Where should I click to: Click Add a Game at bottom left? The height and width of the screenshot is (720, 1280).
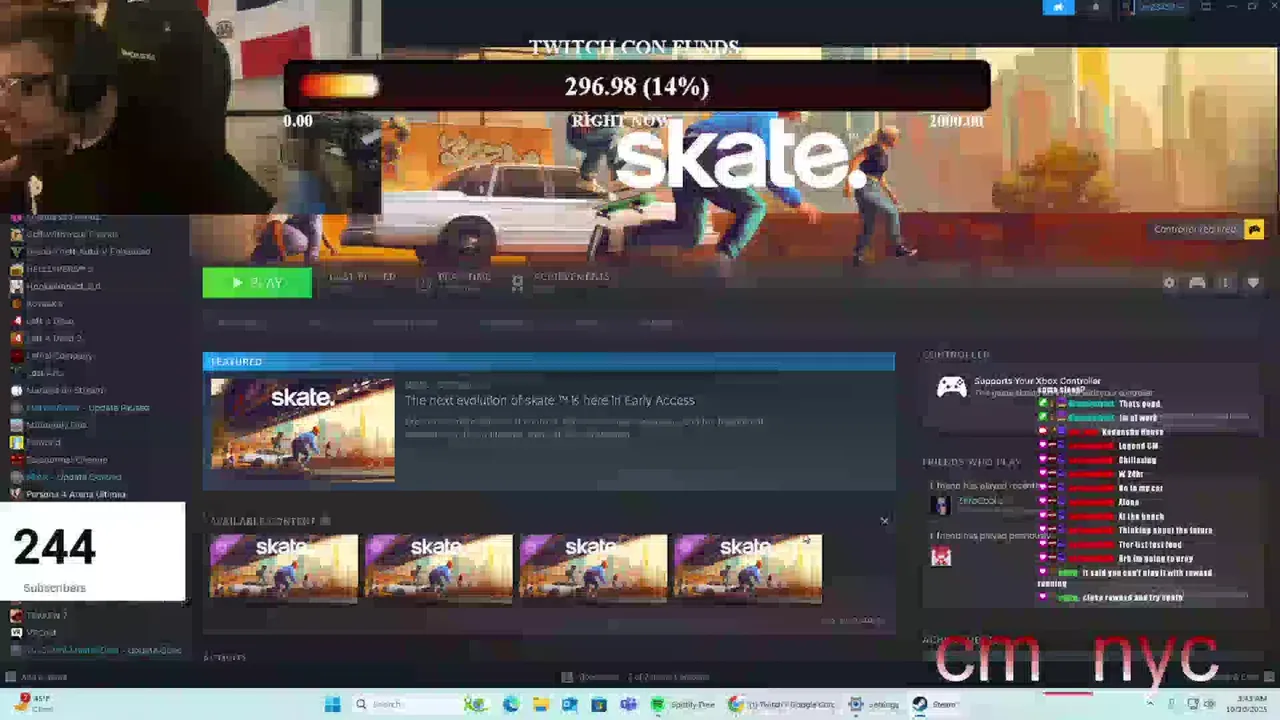[37, 677]
